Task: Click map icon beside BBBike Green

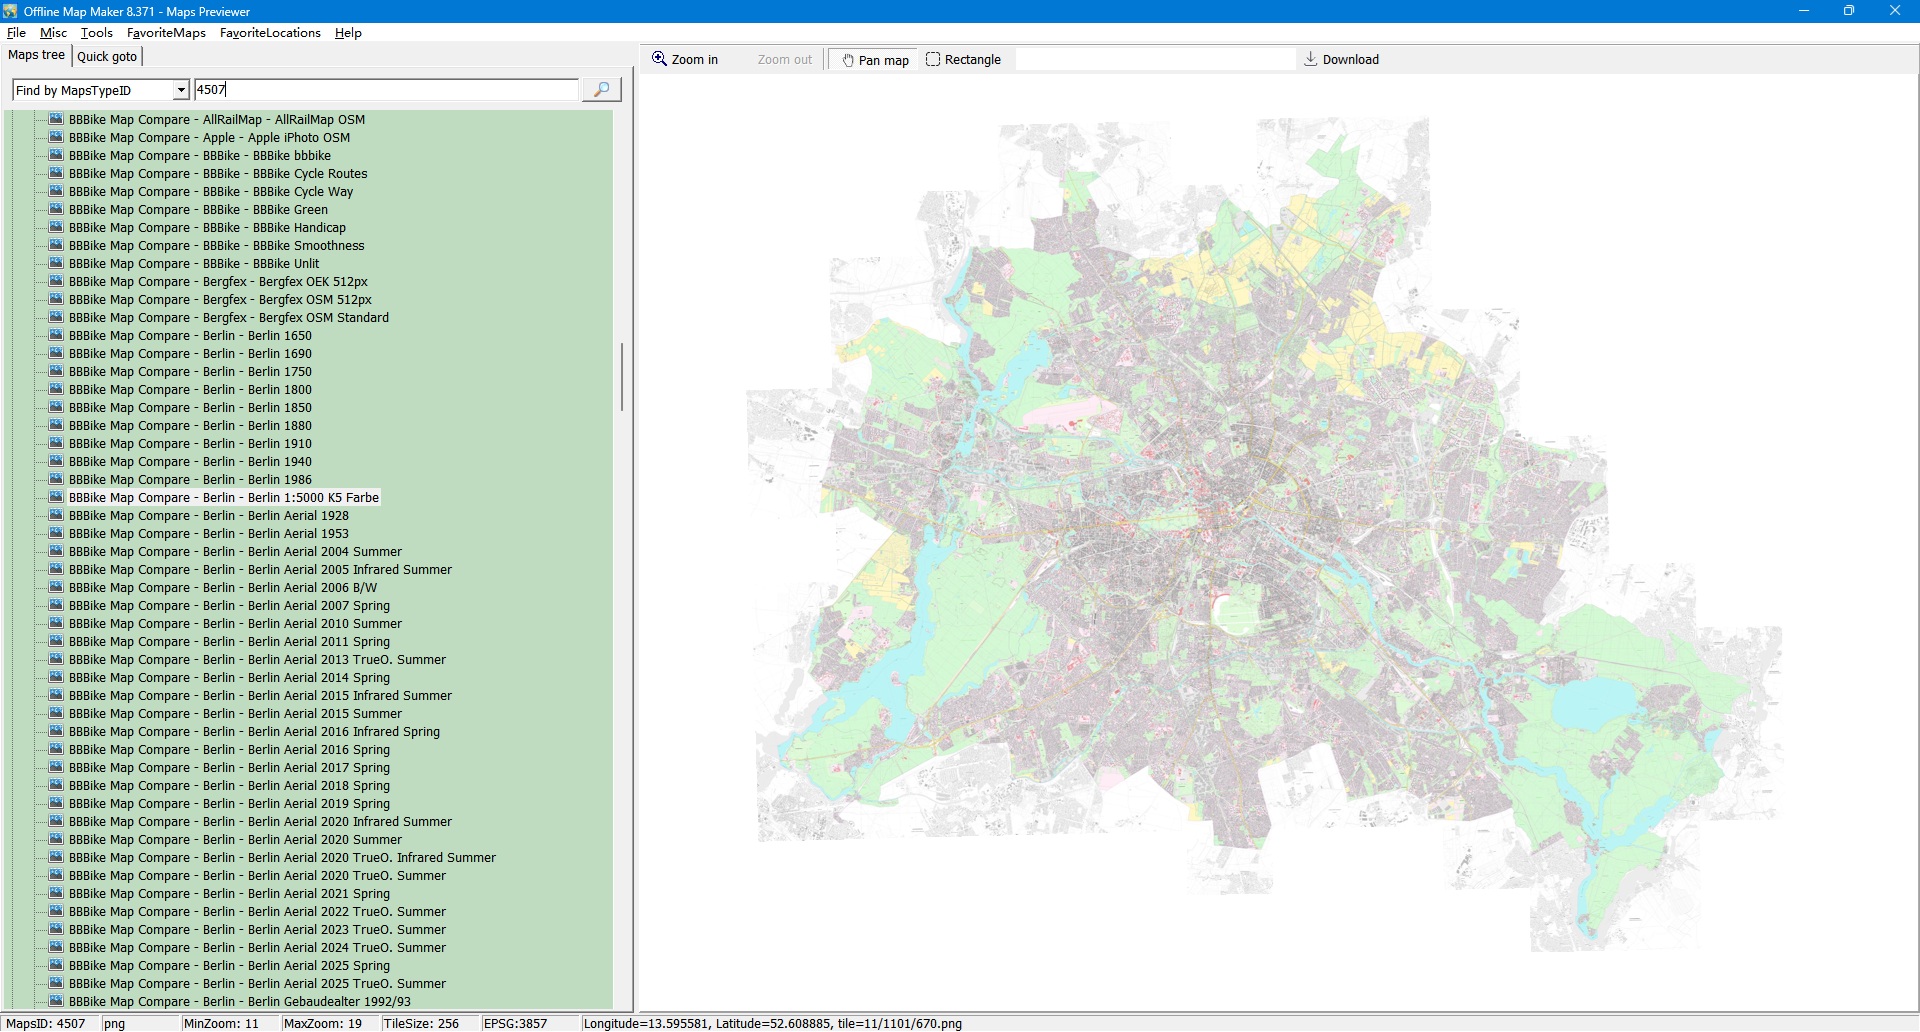Action: pos(56,209)
